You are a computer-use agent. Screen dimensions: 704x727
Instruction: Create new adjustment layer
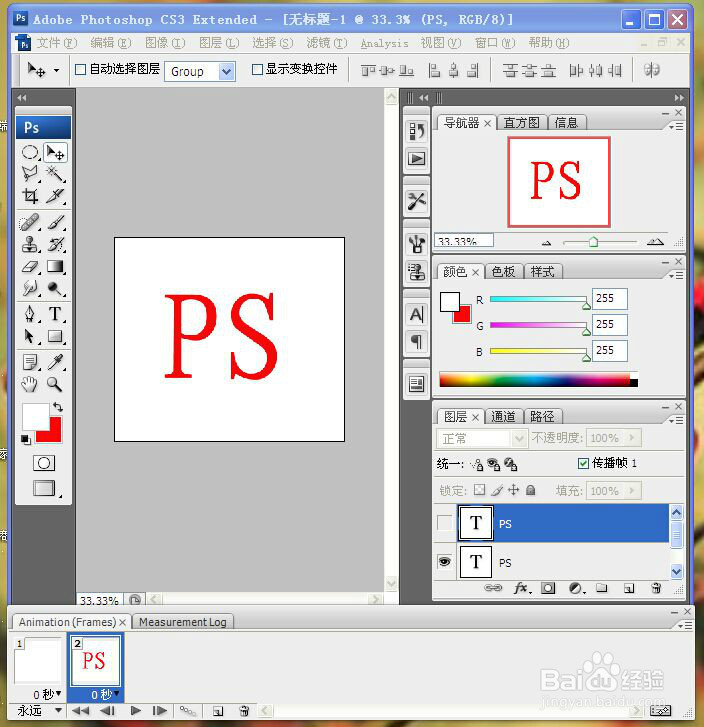point(576,588)
